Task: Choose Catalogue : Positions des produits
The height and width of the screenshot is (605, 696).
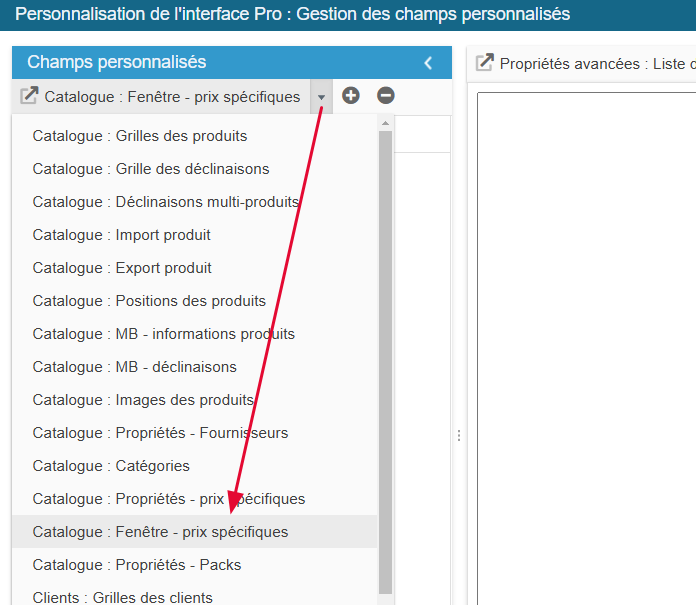Action: pos(149,301)
